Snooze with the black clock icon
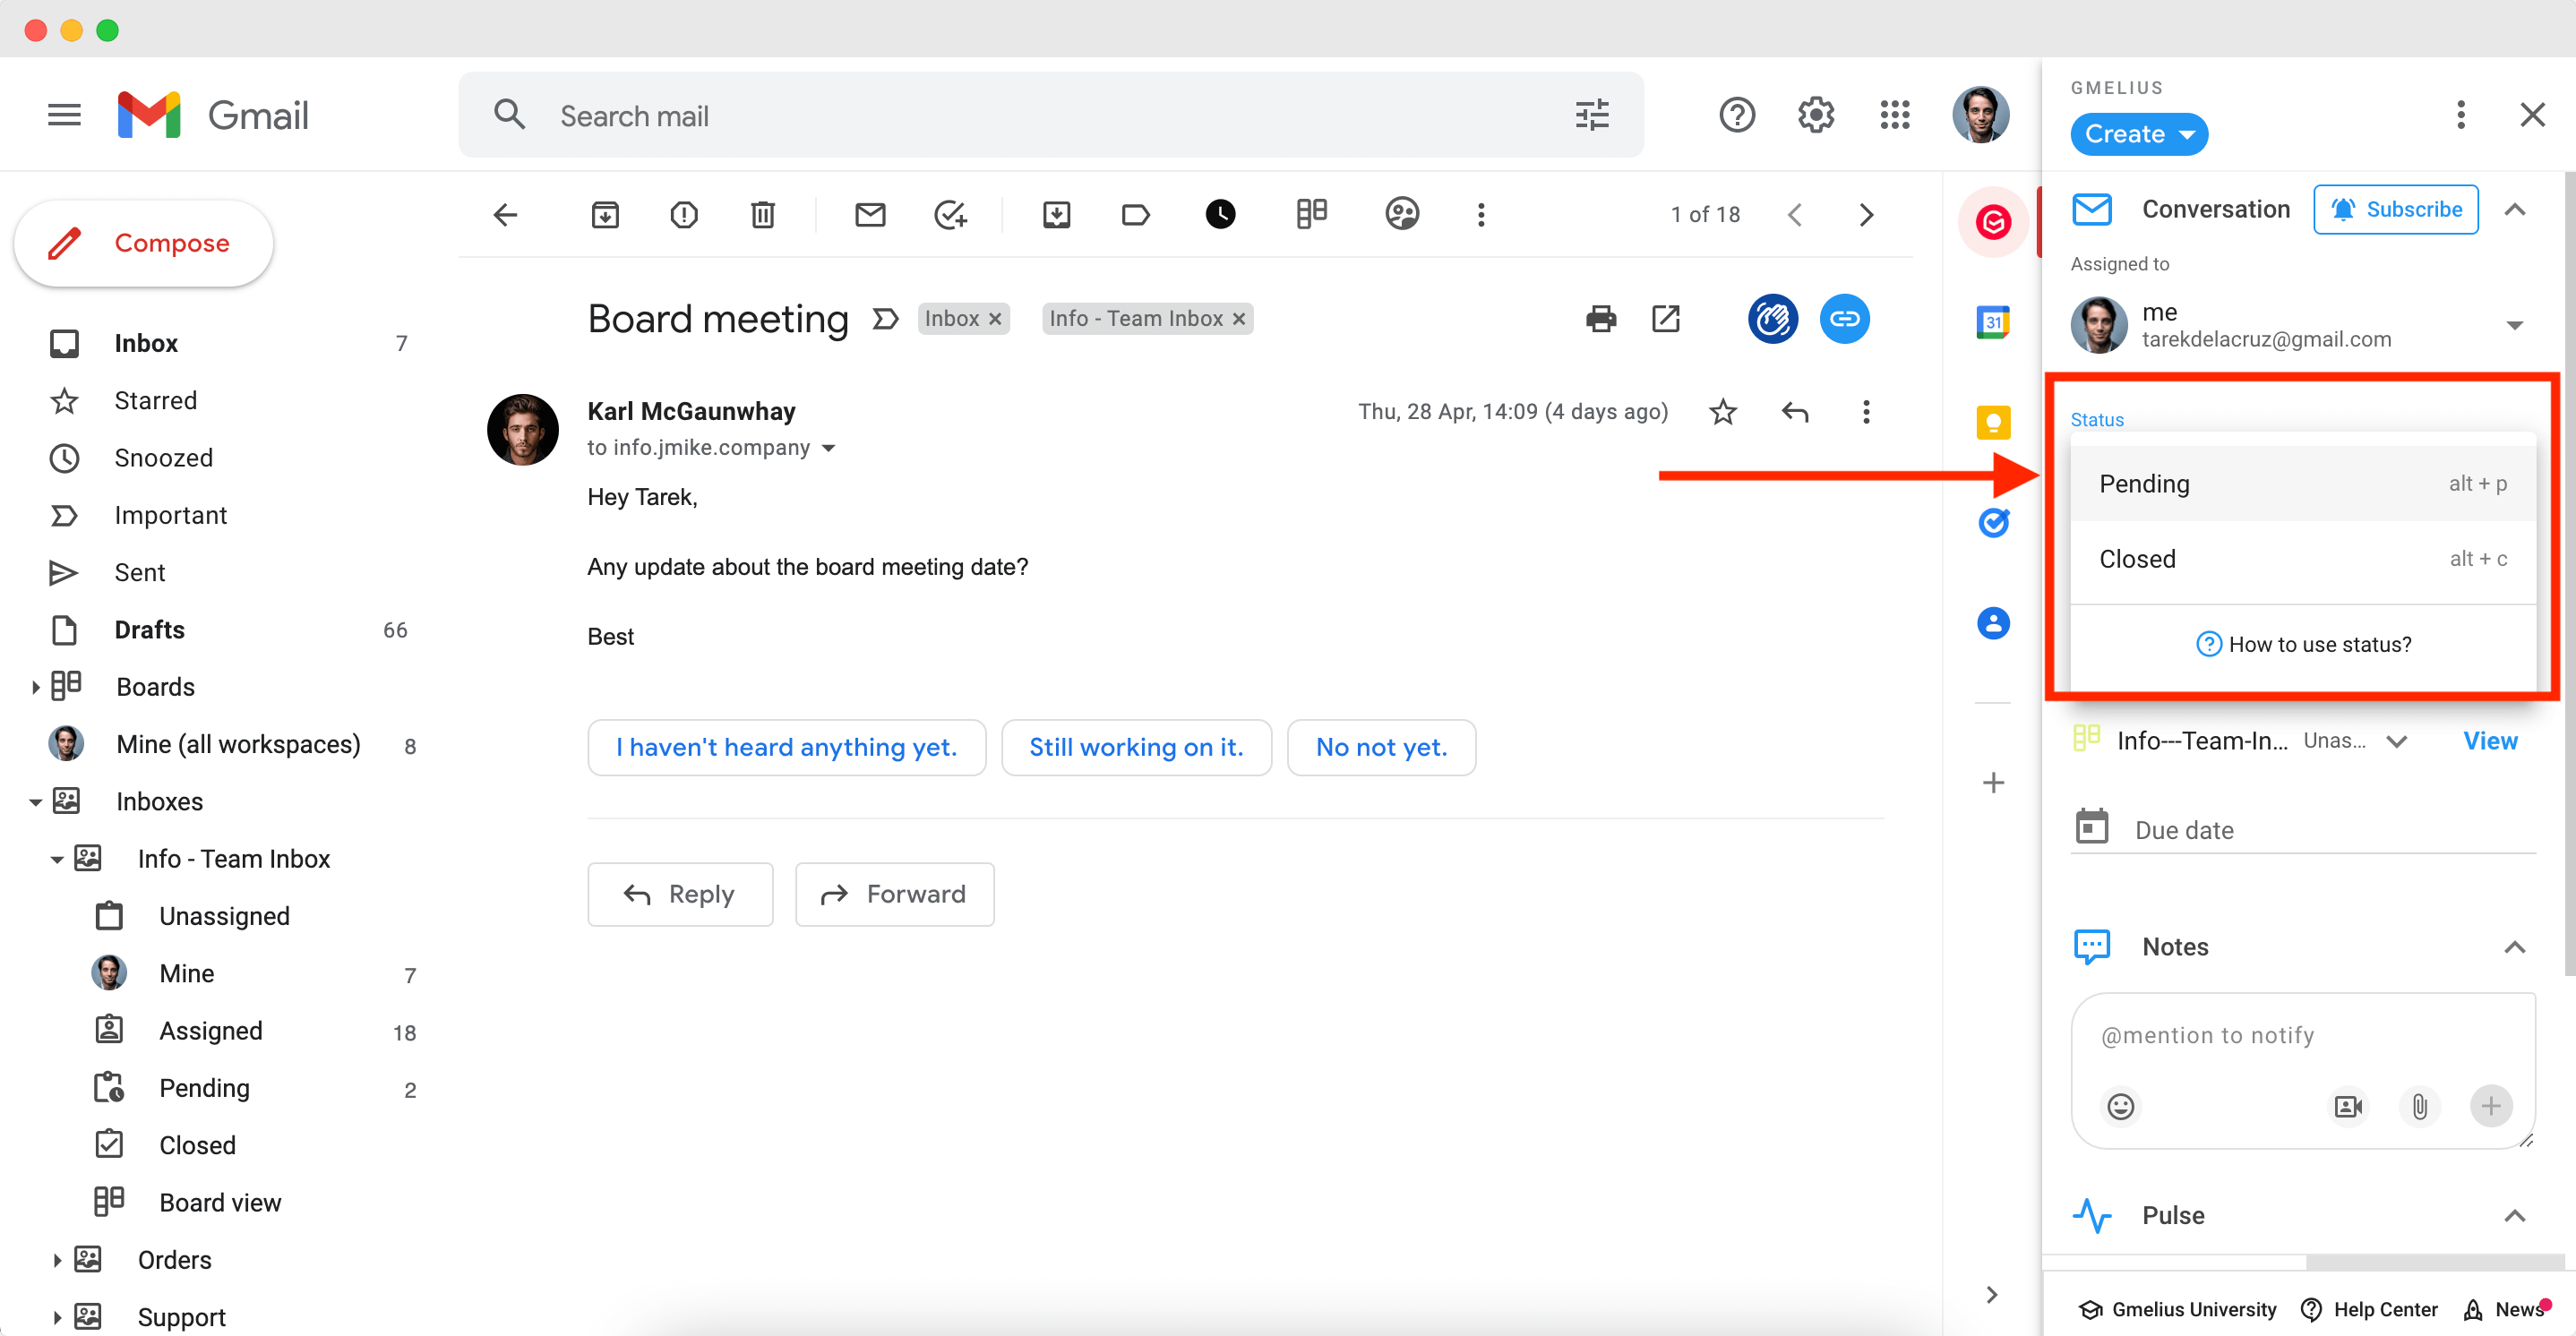Viewport: 2576px width, 1336px height. point(1220,214)
